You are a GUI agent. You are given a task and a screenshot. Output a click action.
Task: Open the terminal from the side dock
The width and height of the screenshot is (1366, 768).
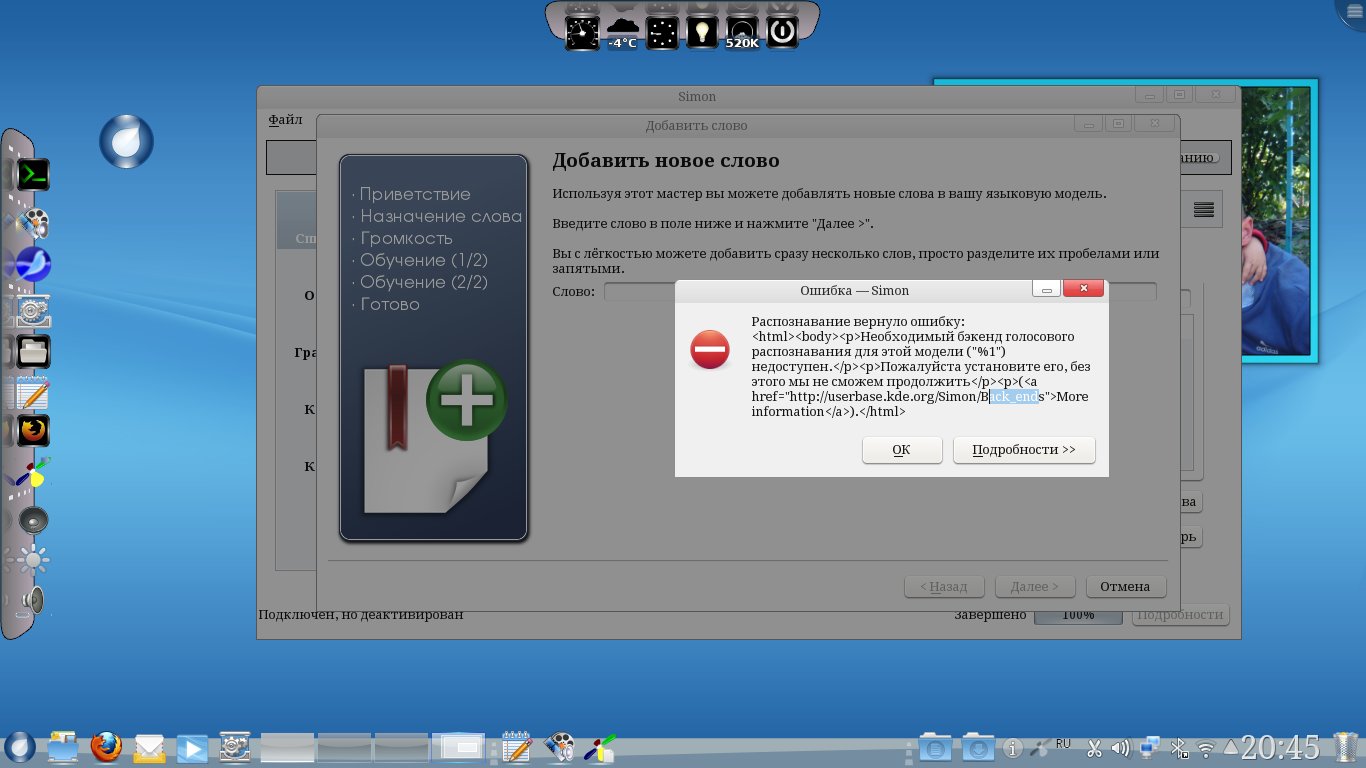coord(34,175)
